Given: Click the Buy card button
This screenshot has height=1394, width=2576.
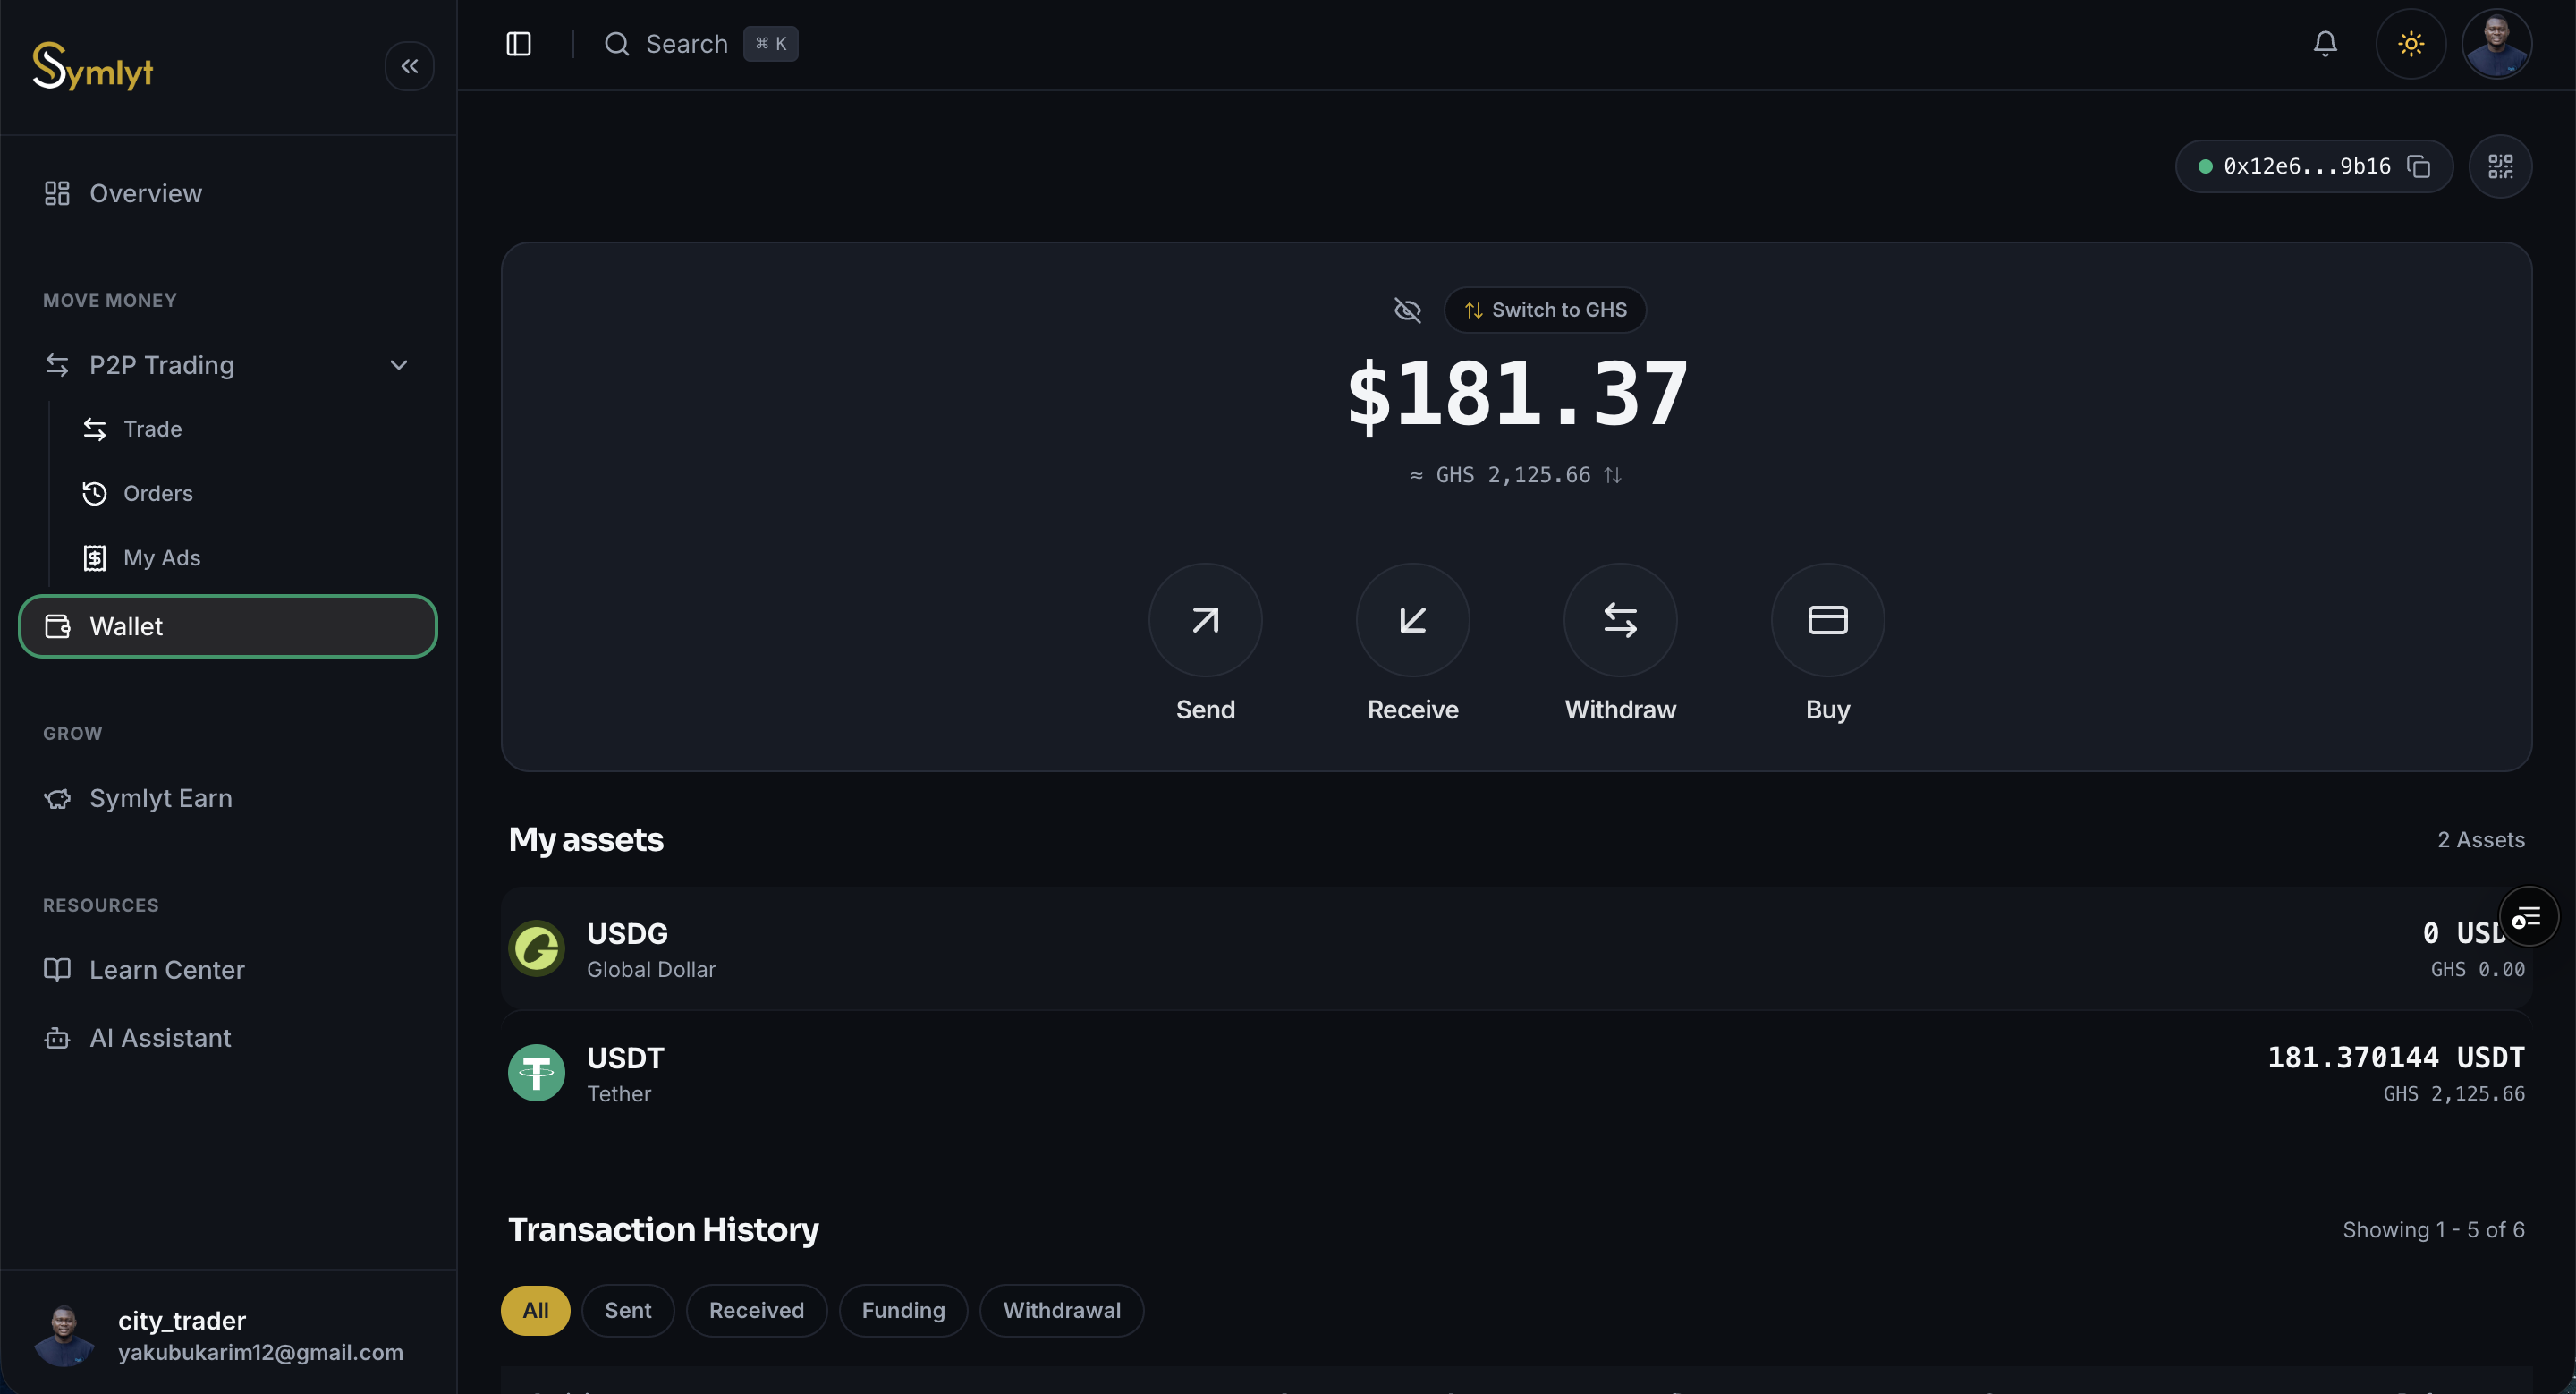Looking at the screenshot, I should tap(1827, 620).
